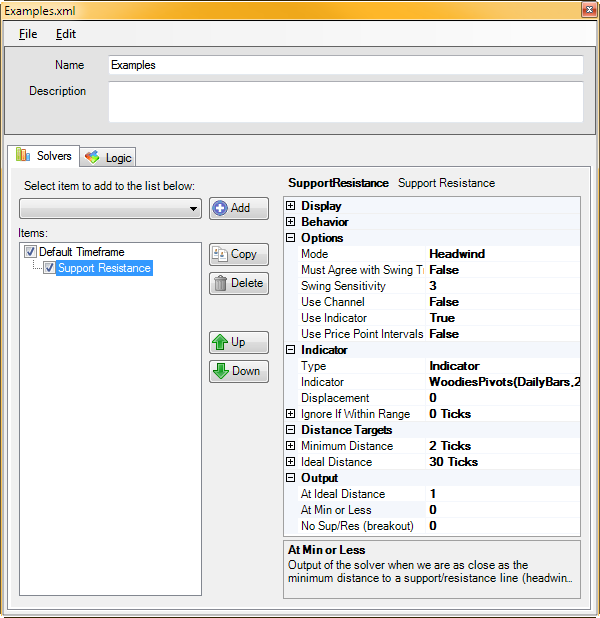
Task: Expand the Ideal Distance property
Action: 291,462
